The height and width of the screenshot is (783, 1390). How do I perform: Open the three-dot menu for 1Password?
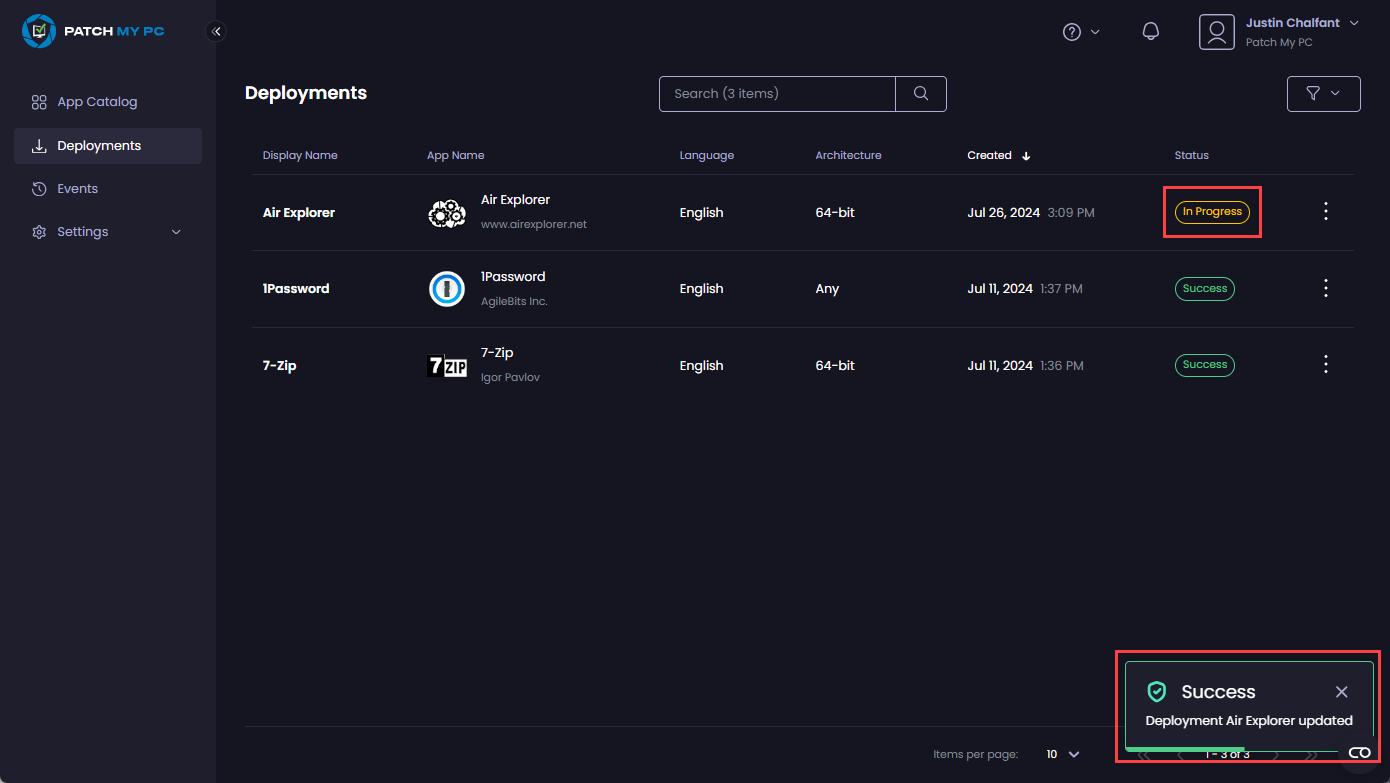click(1325, 288)
